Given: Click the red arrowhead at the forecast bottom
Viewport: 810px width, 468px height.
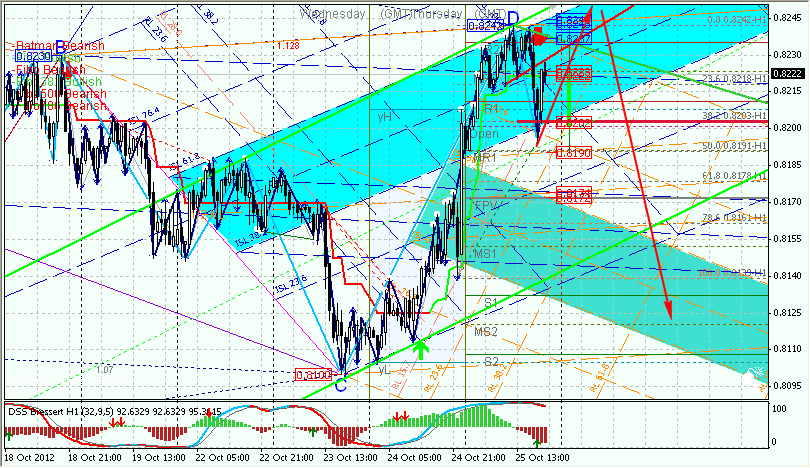Looking at the screenshot, I should (667, 308).
